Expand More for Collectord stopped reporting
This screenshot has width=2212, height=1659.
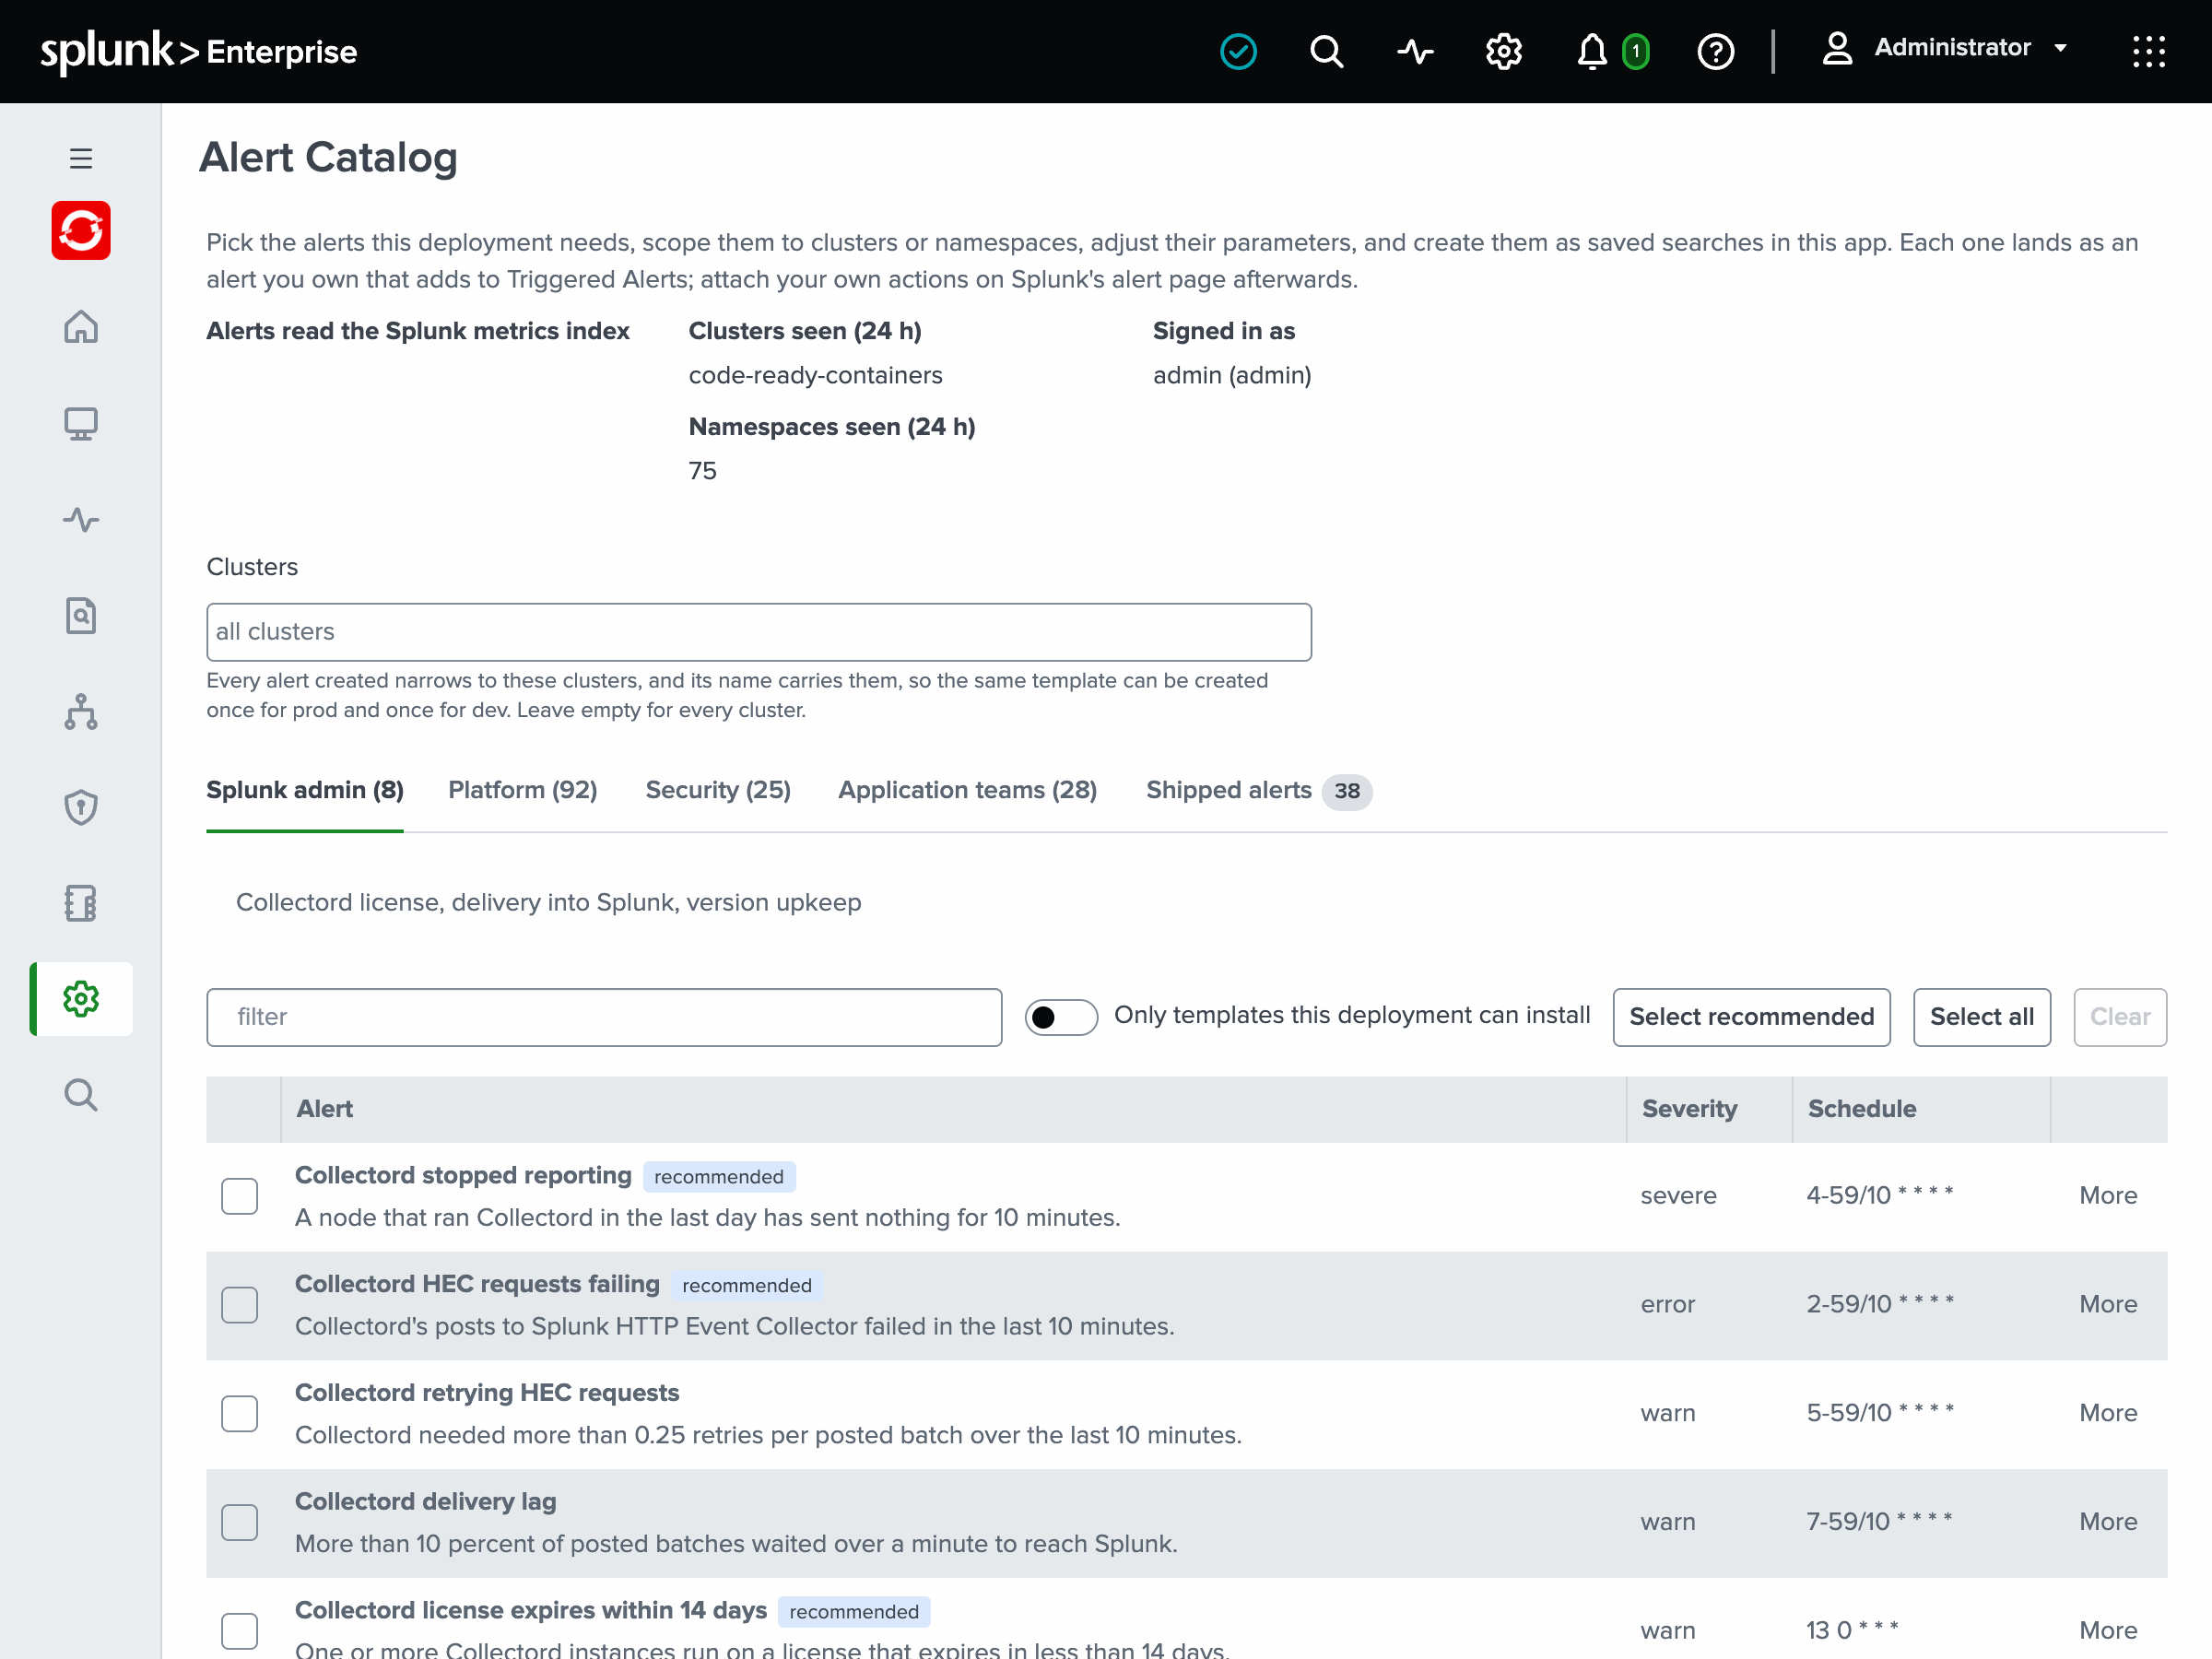(x=2108, y=1195)
